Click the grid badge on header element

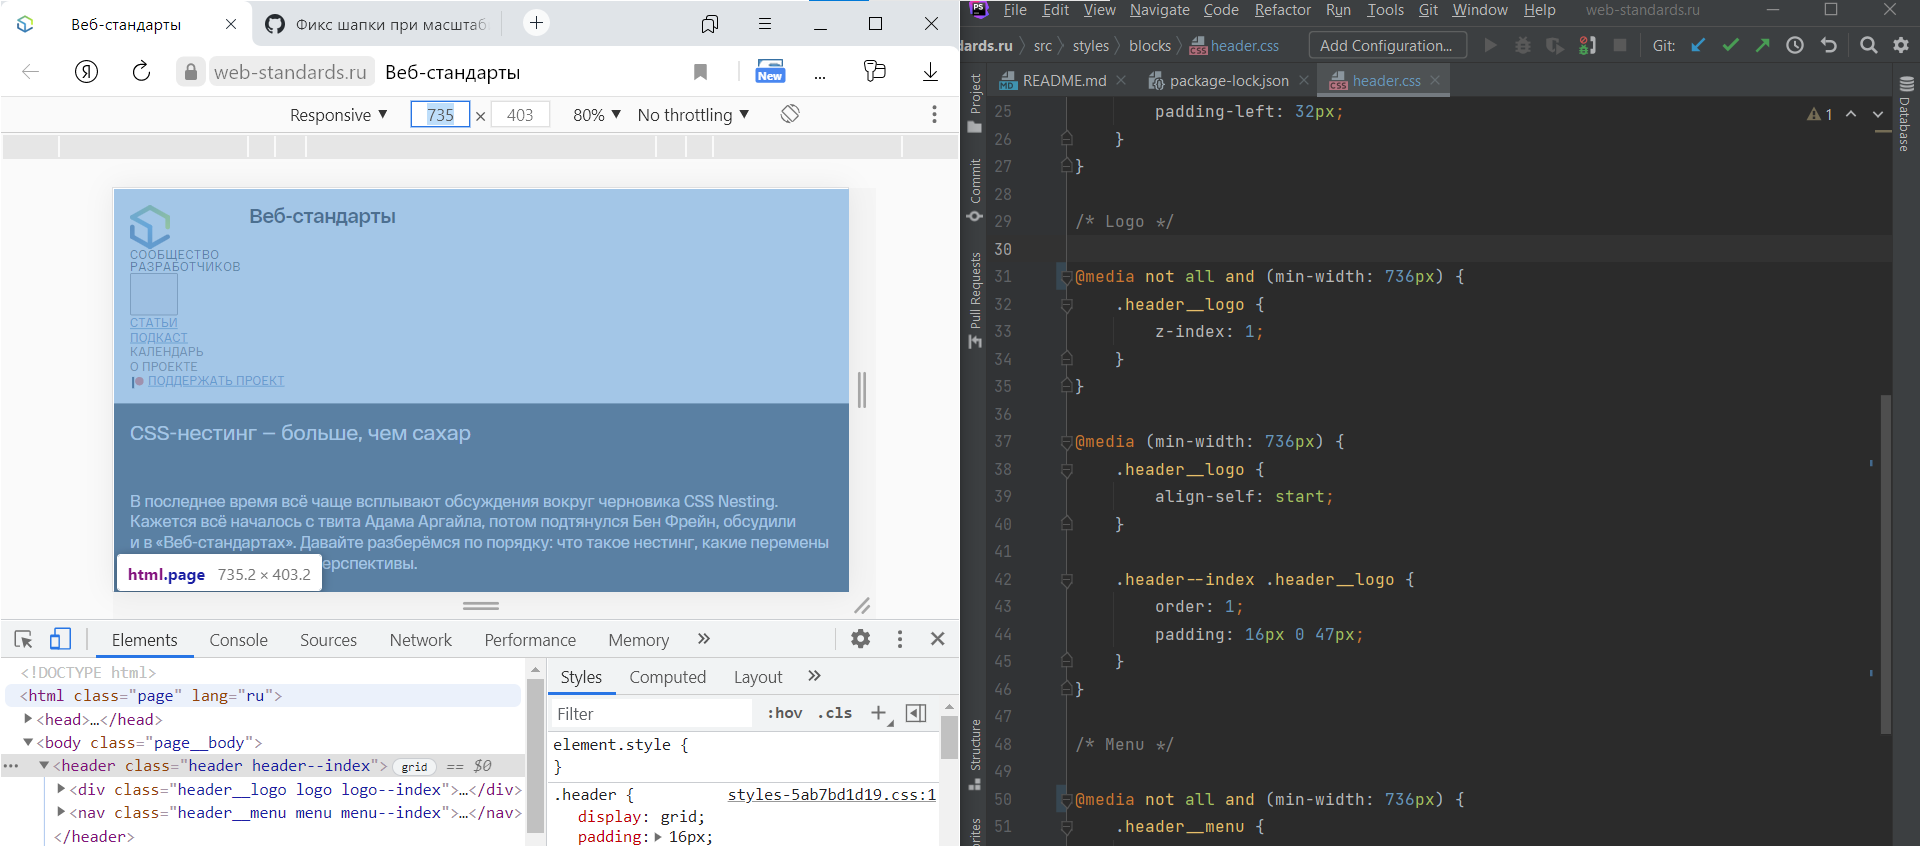click(414, 767)
